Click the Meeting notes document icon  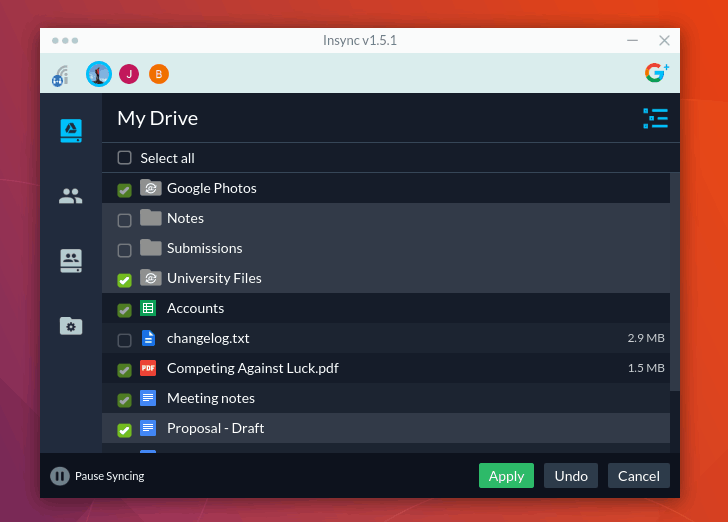pyautogui.click(x=148, y=398)
